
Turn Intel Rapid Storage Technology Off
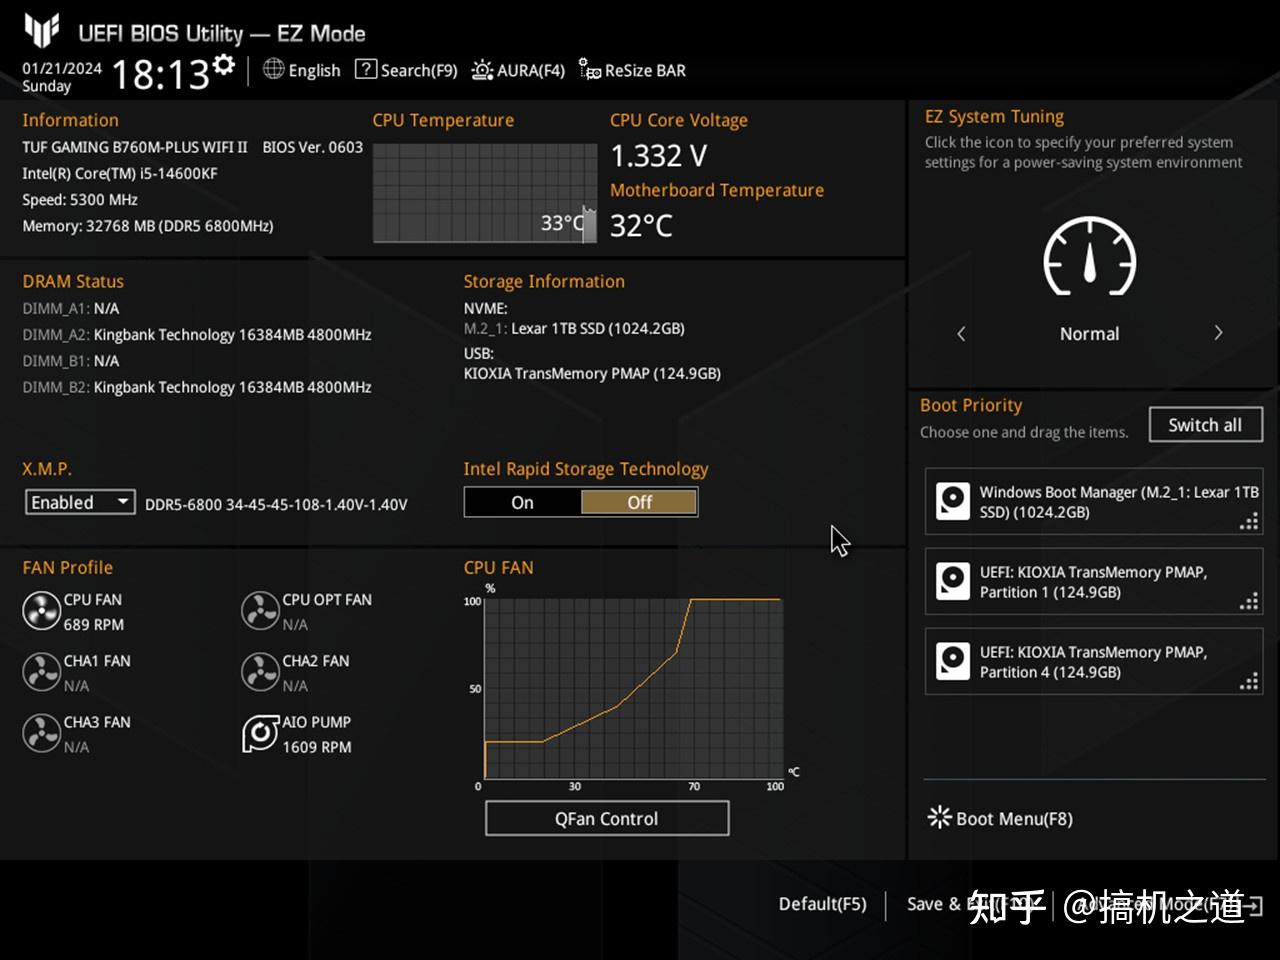click(x=639, y=502)
